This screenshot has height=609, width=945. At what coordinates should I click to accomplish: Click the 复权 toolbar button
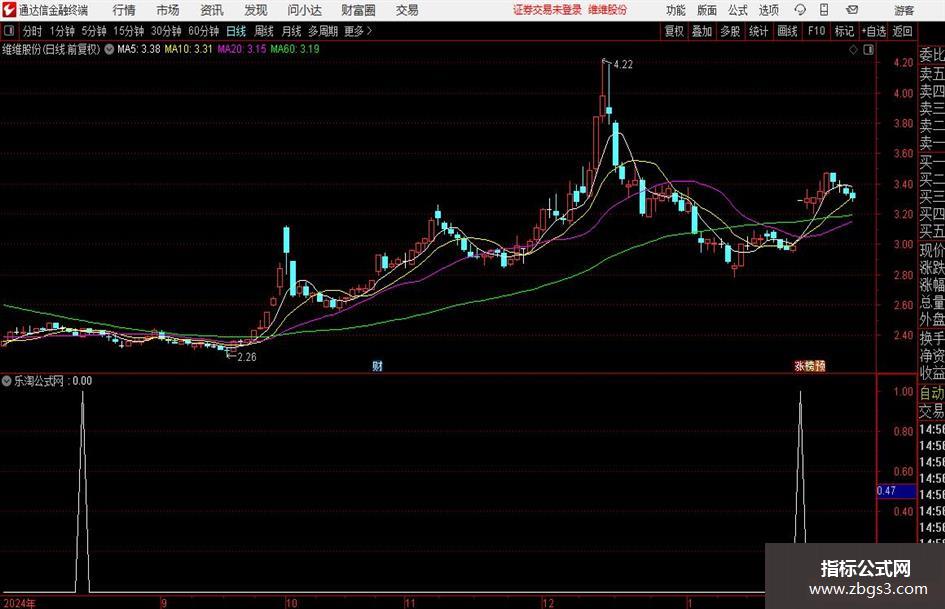pos(674,31)
